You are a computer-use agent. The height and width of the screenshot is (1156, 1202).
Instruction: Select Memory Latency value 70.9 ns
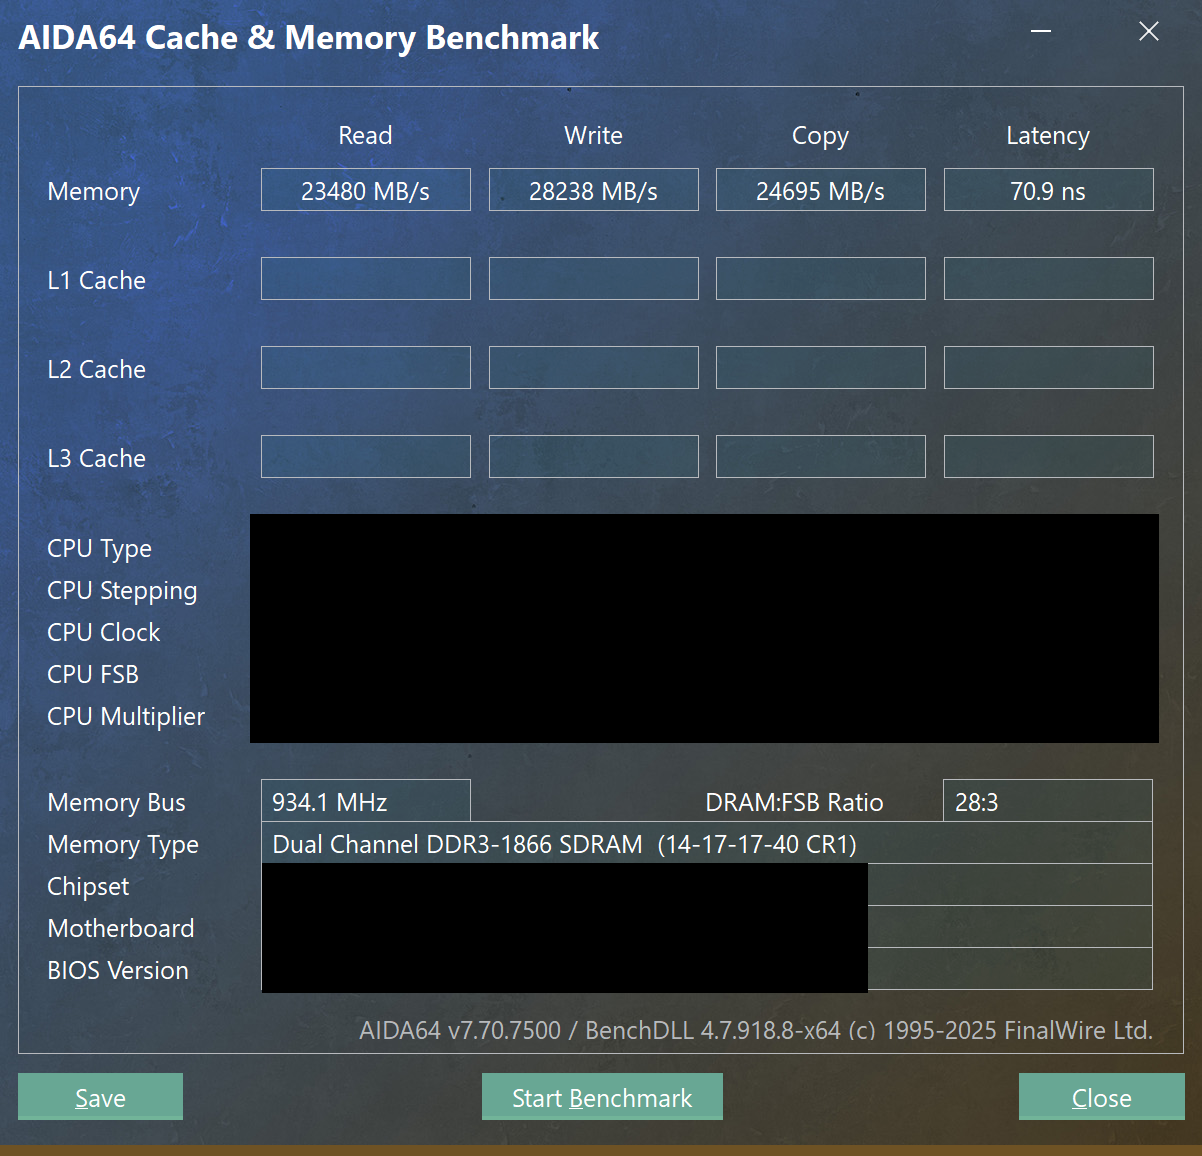(x=1049, y=190)
